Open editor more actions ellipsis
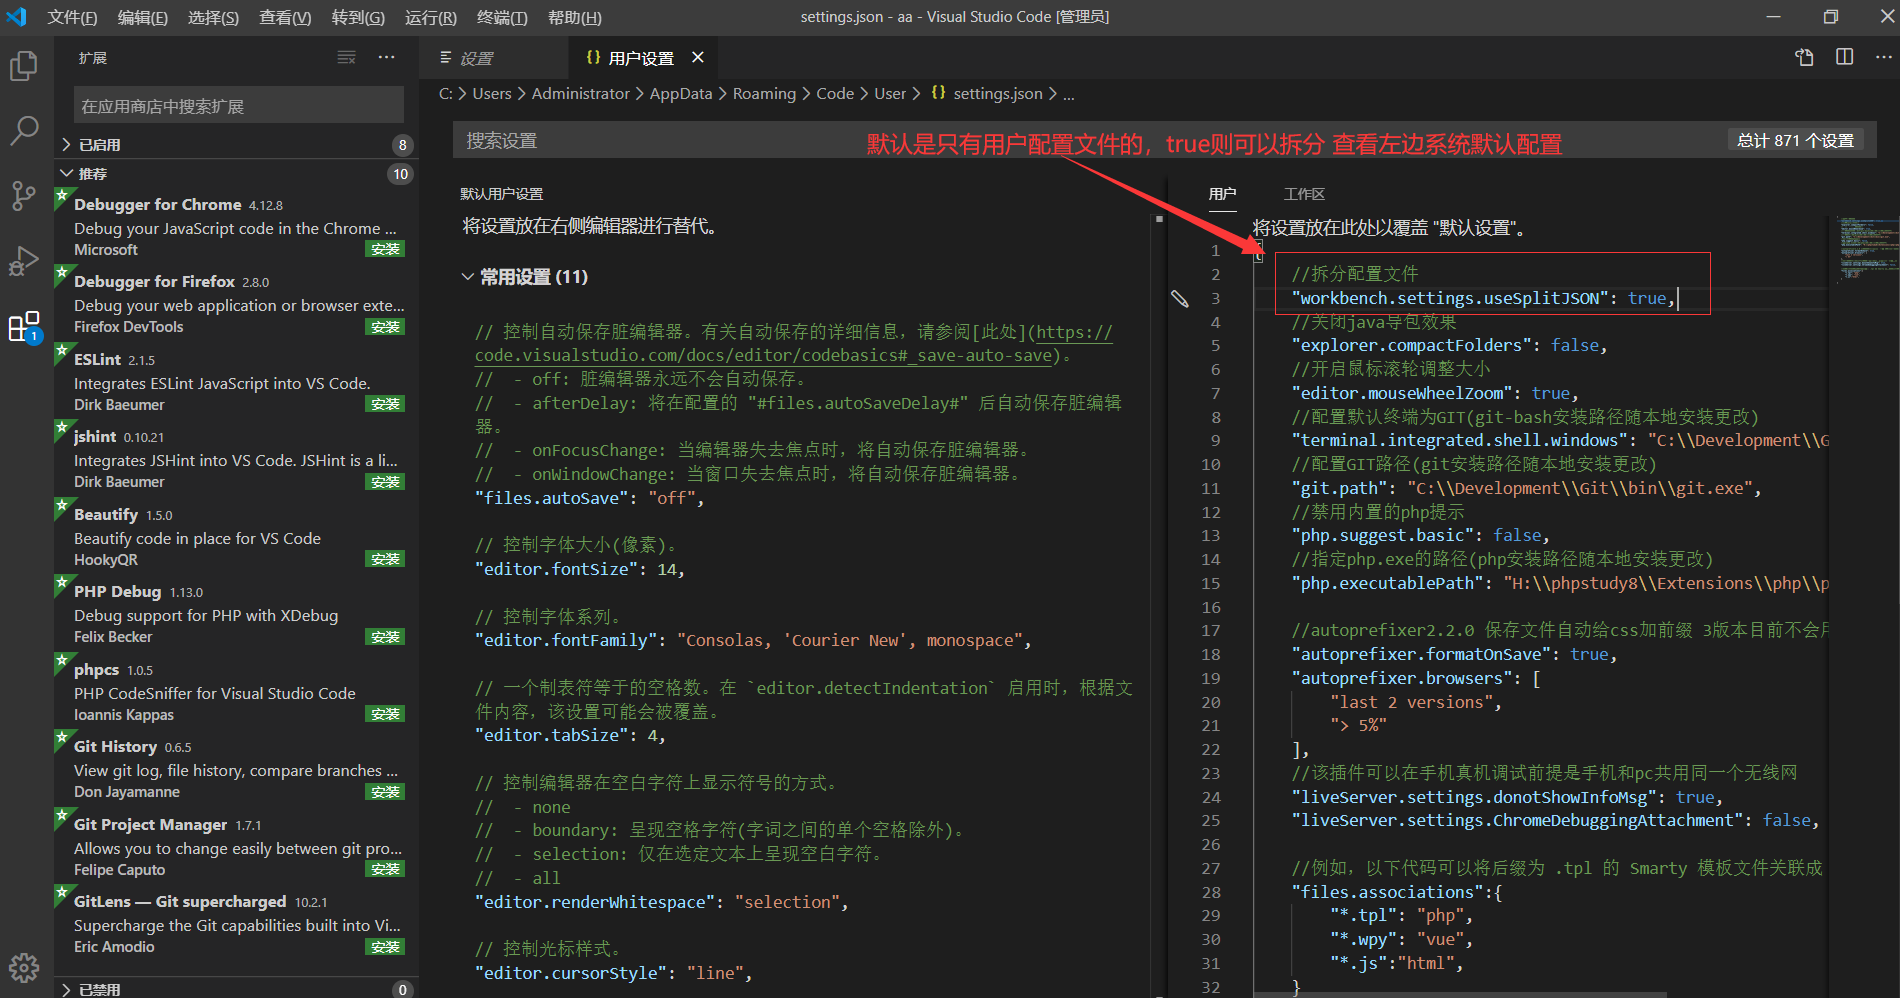This screenshot has width=1900, height=998. point(1884,57)
